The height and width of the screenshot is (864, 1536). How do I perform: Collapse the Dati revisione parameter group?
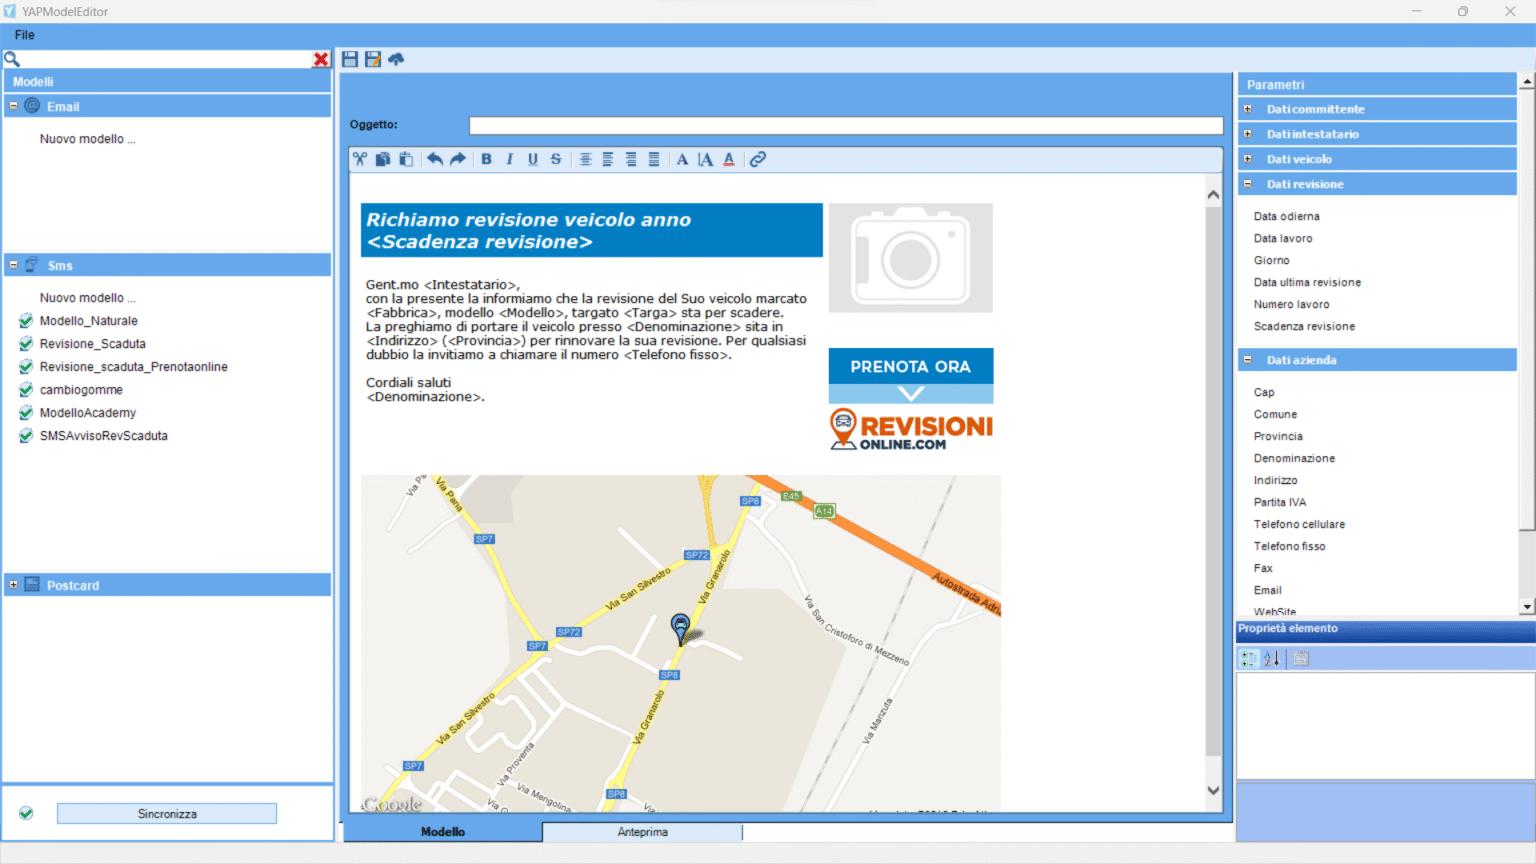[1248, 184]
